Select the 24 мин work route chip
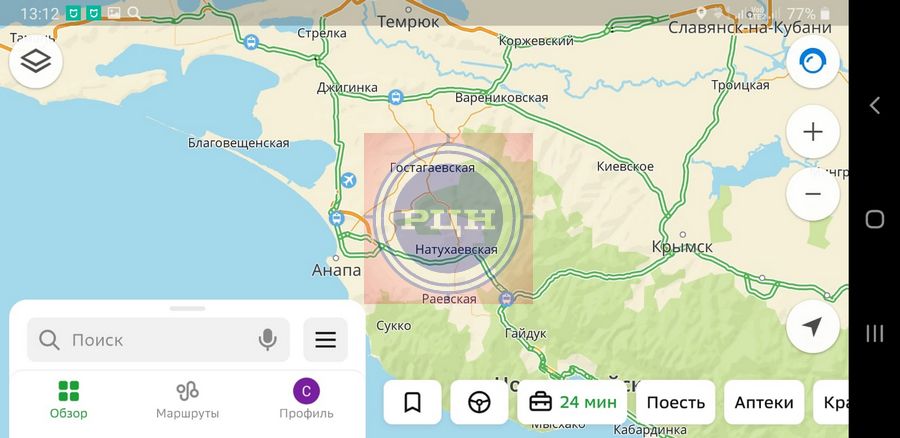Image resolution: width=900 pixels, height=438 pixels. coord(572,402)
